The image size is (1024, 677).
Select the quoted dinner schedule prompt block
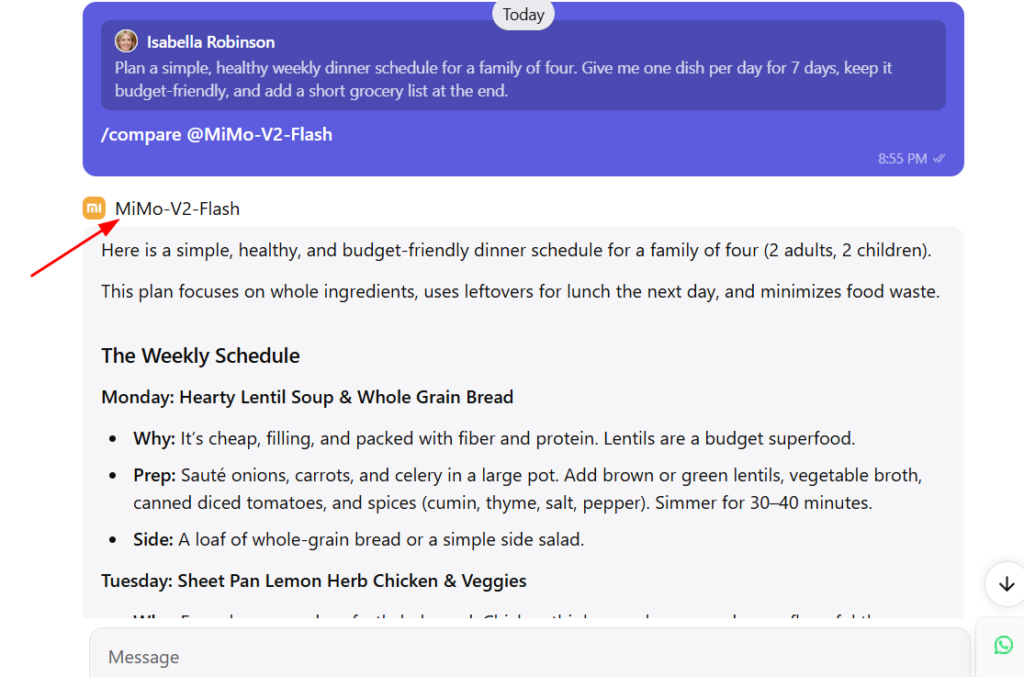(x=523, y=65)
